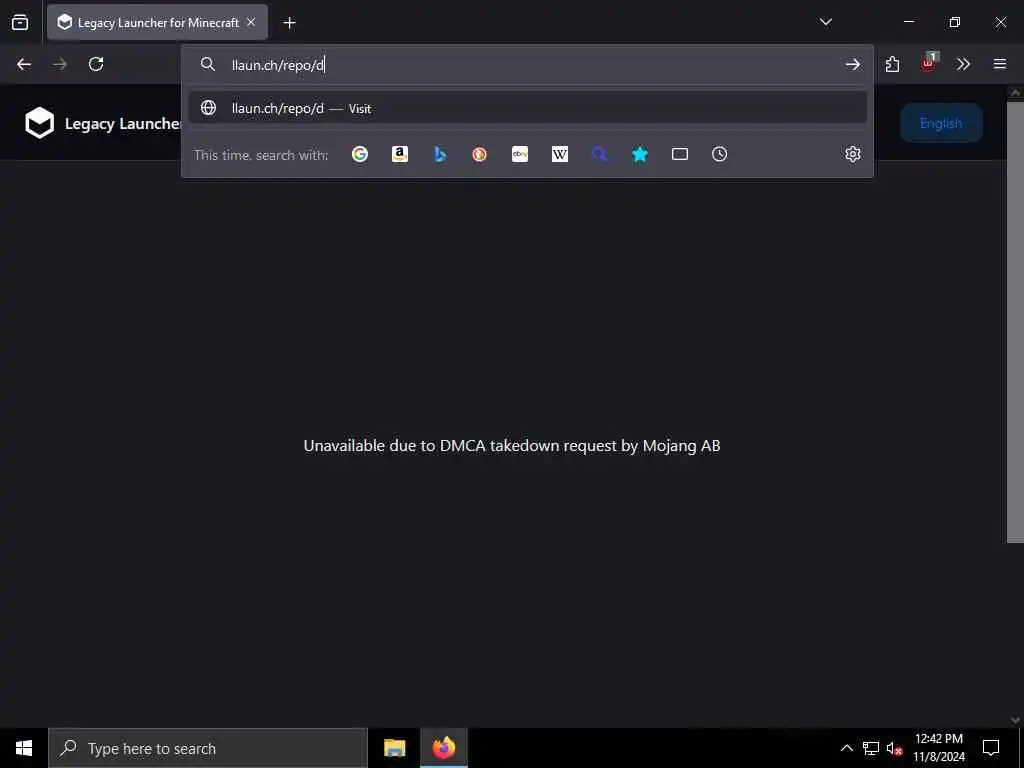Viewport: 1024px width, 768px height.
Task: Open the uBlock Origin extension icon
Action: point(928,63)
